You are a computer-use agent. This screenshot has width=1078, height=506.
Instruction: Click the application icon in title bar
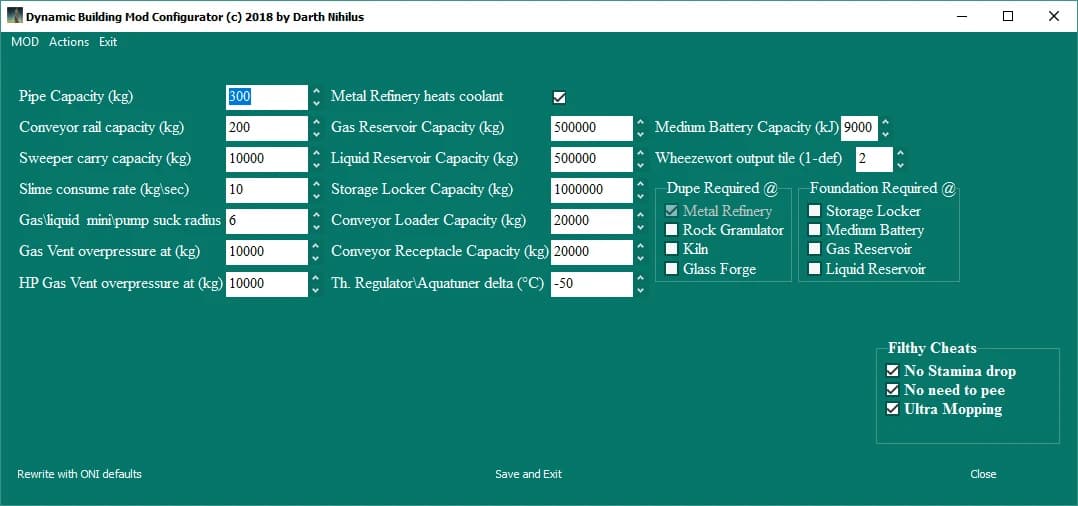[x=14, y=16]
